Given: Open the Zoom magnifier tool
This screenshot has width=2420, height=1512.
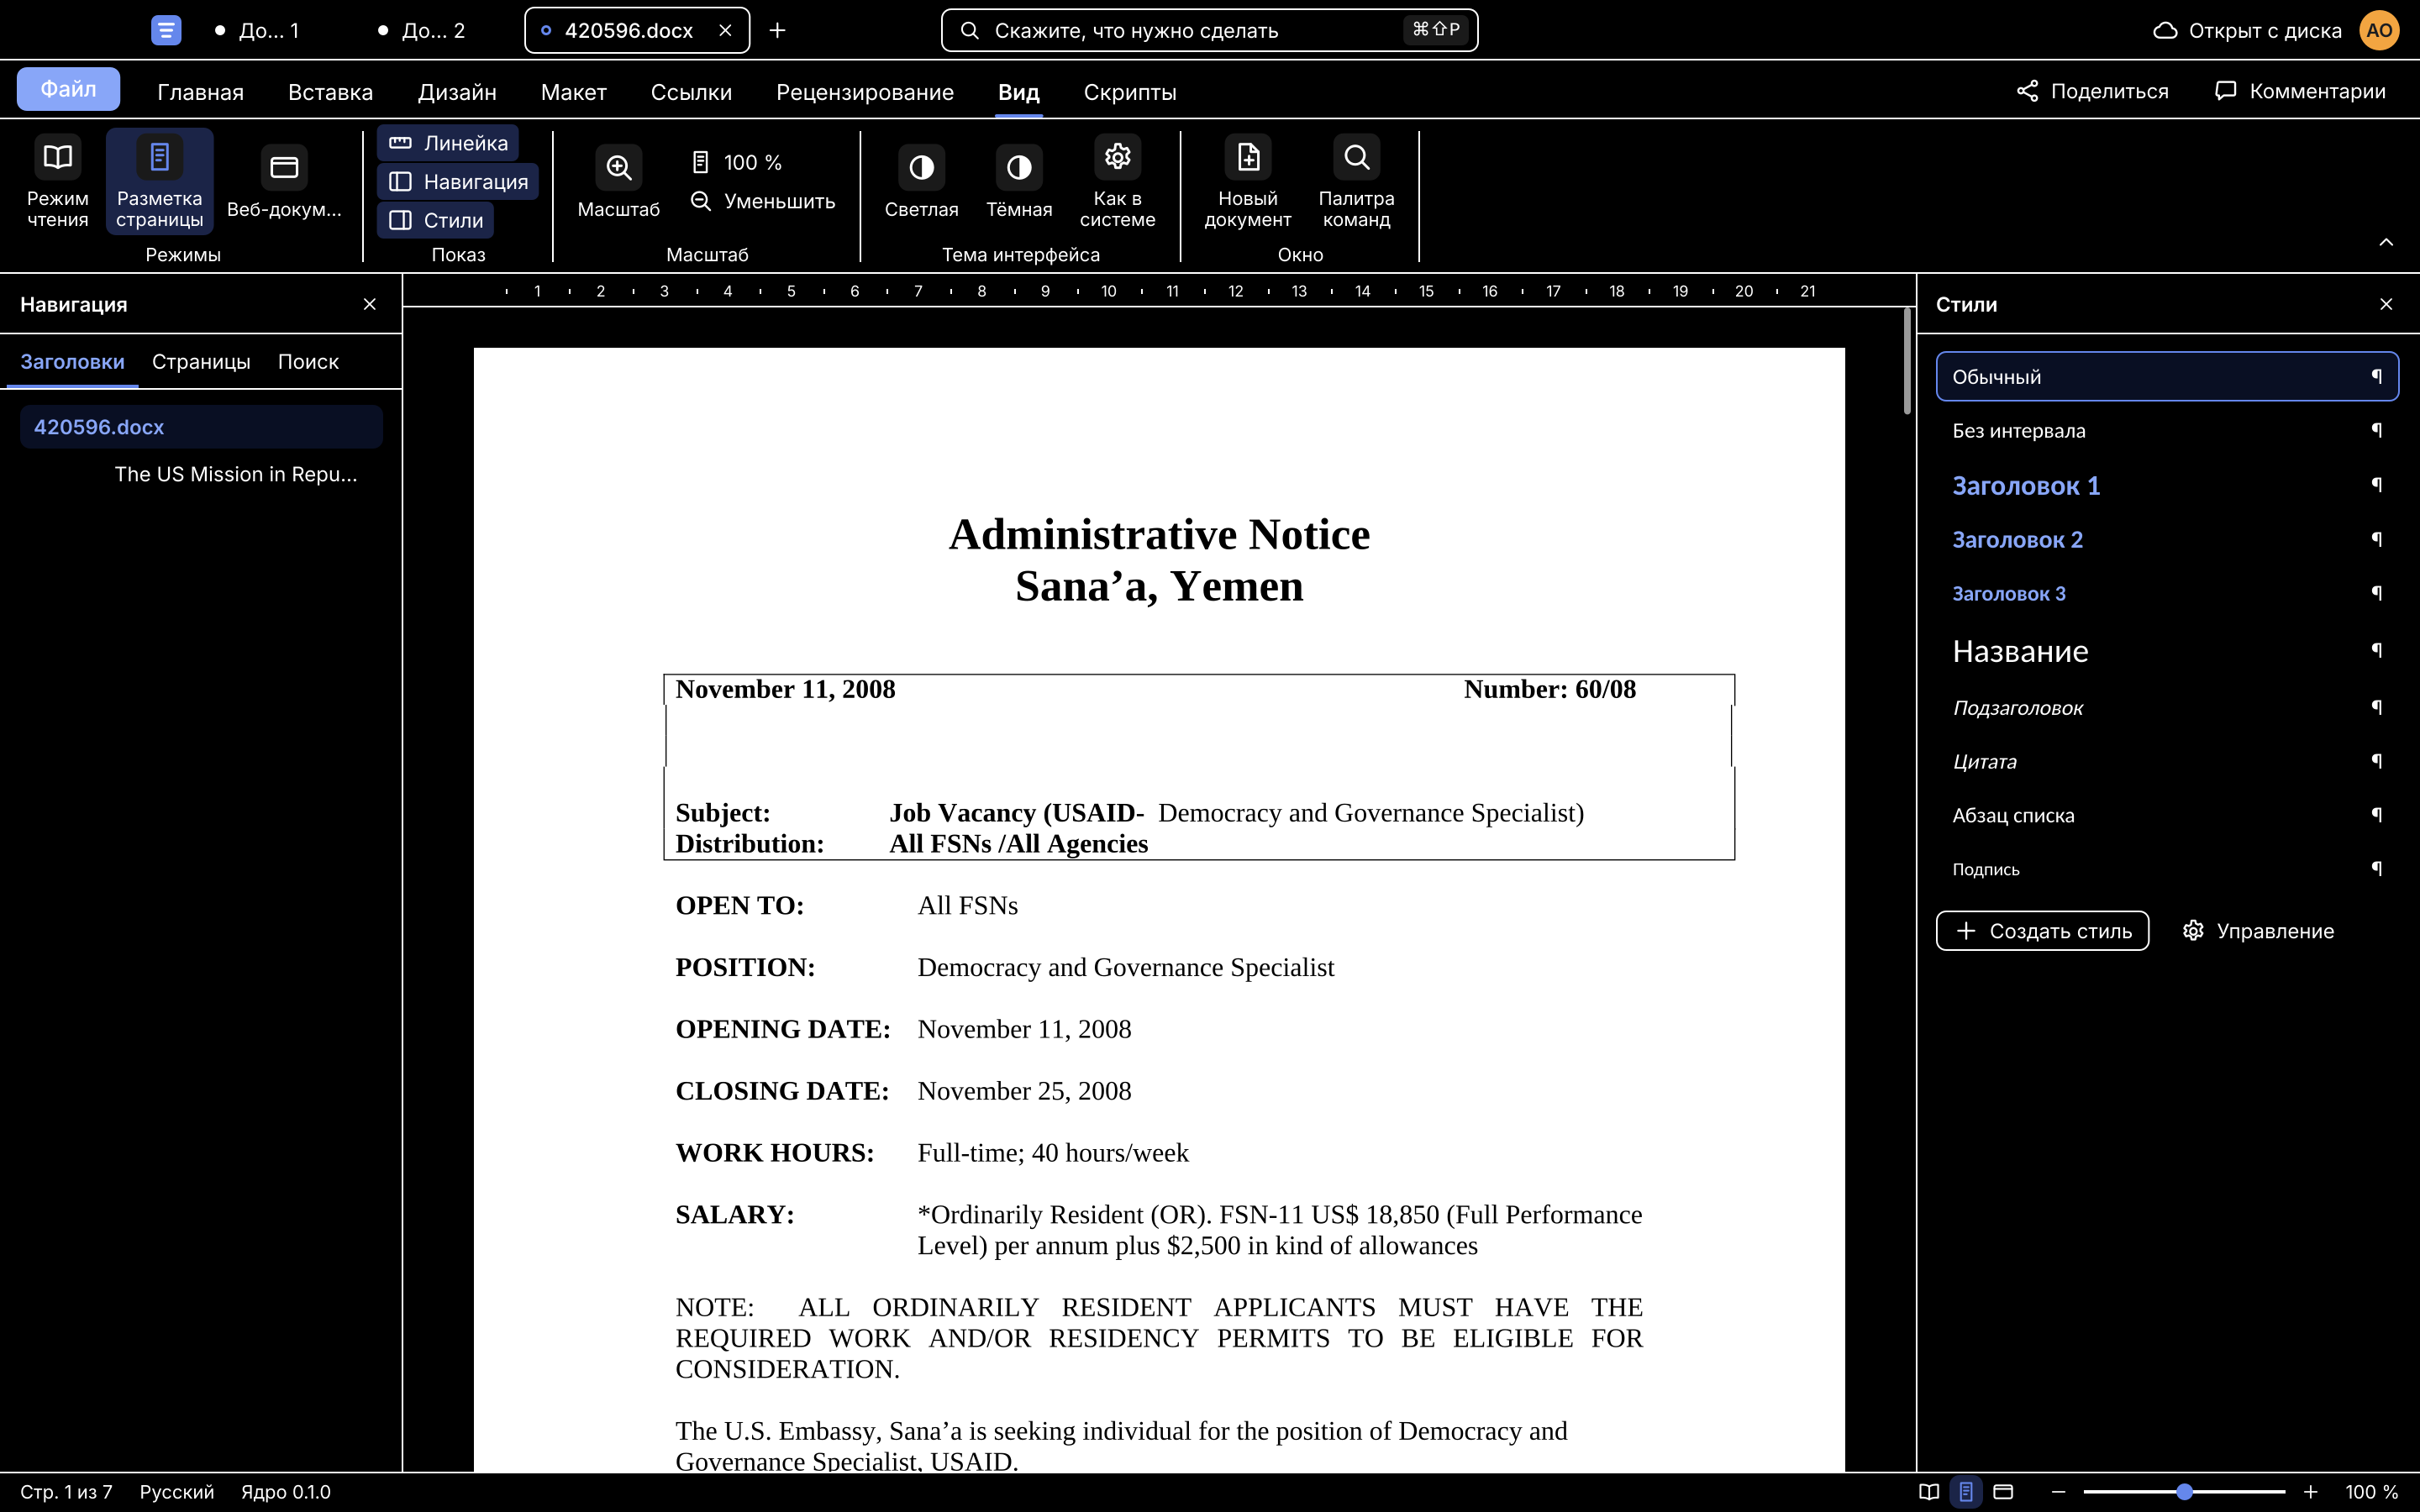Looking at the screenshot, I should [618, 181].
